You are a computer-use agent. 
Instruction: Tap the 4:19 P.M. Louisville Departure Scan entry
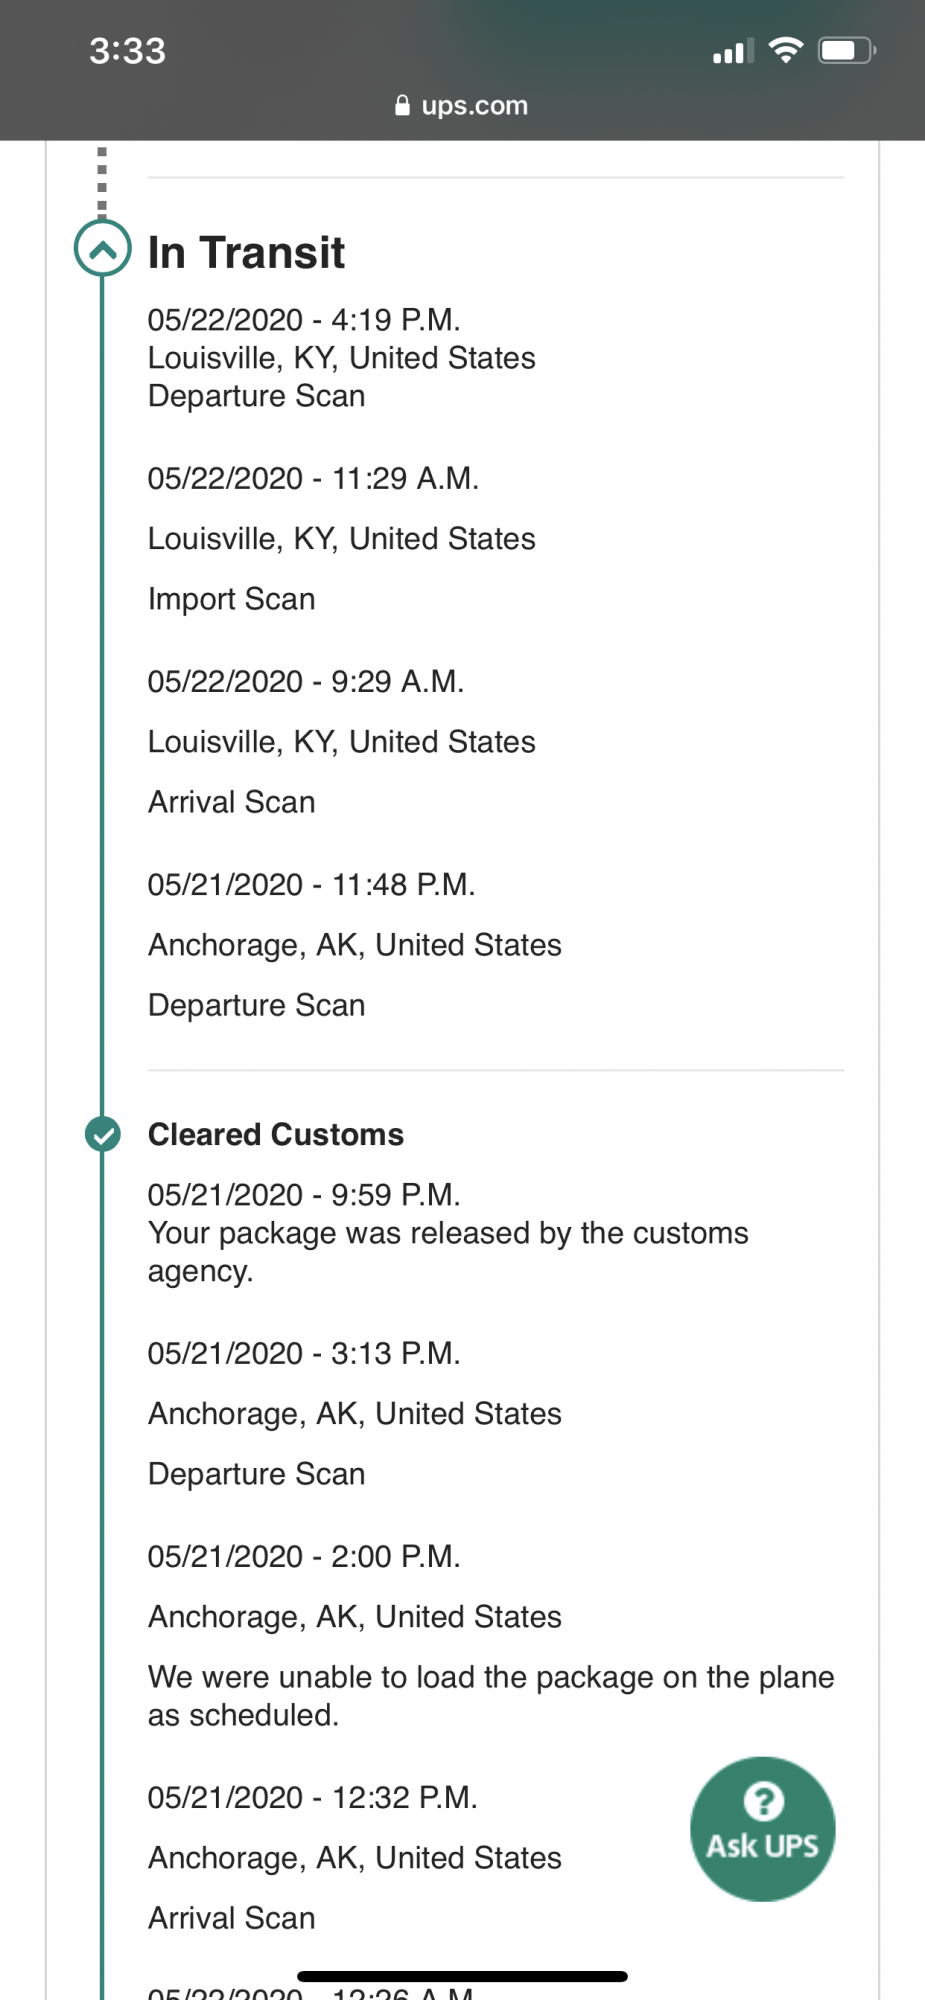click(x=342, y=358)
